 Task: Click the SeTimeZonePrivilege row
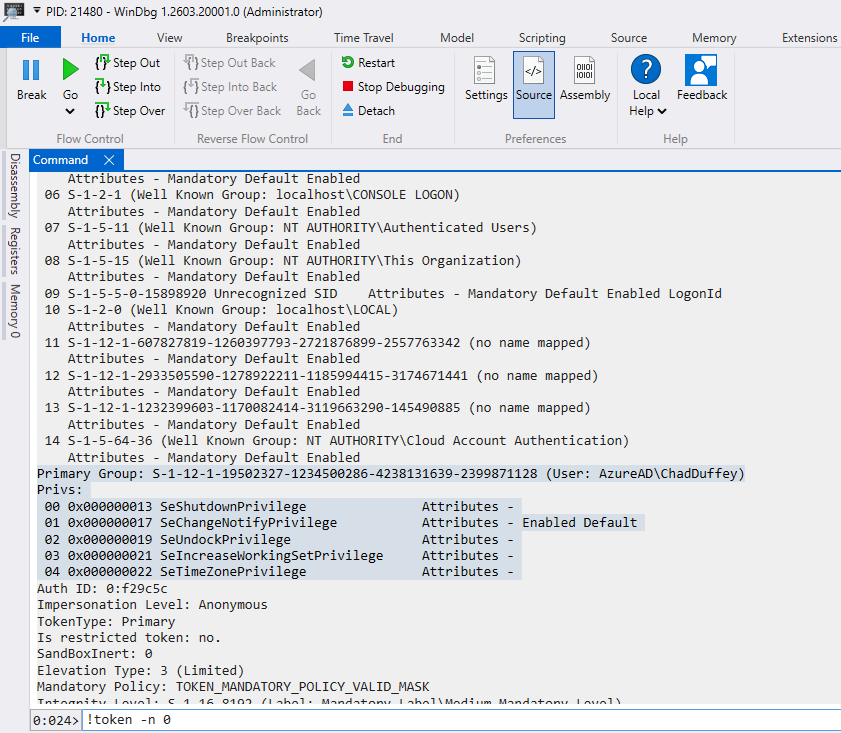[x=279, y=572]
